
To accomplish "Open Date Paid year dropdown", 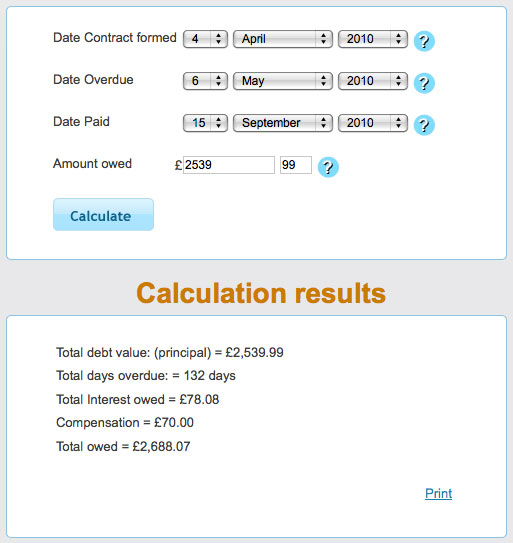I will click(373, 123).
